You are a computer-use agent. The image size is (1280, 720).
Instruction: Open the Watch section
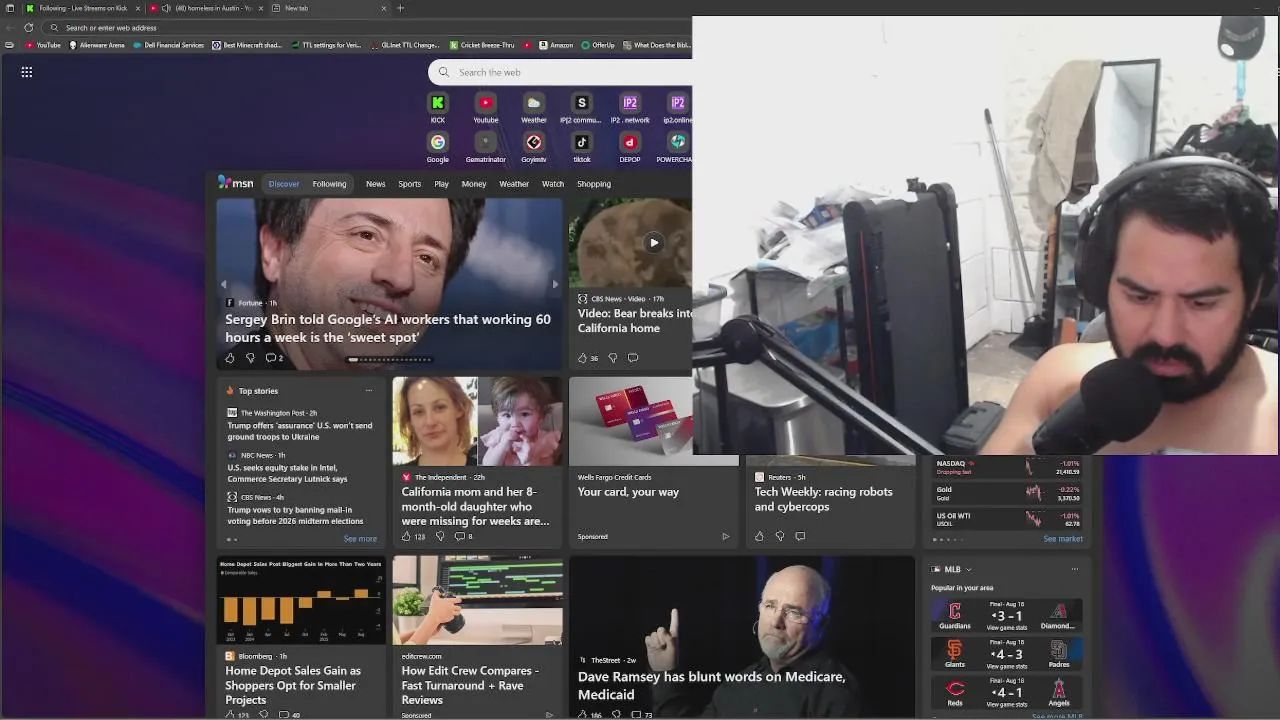(x=553, y=184)
